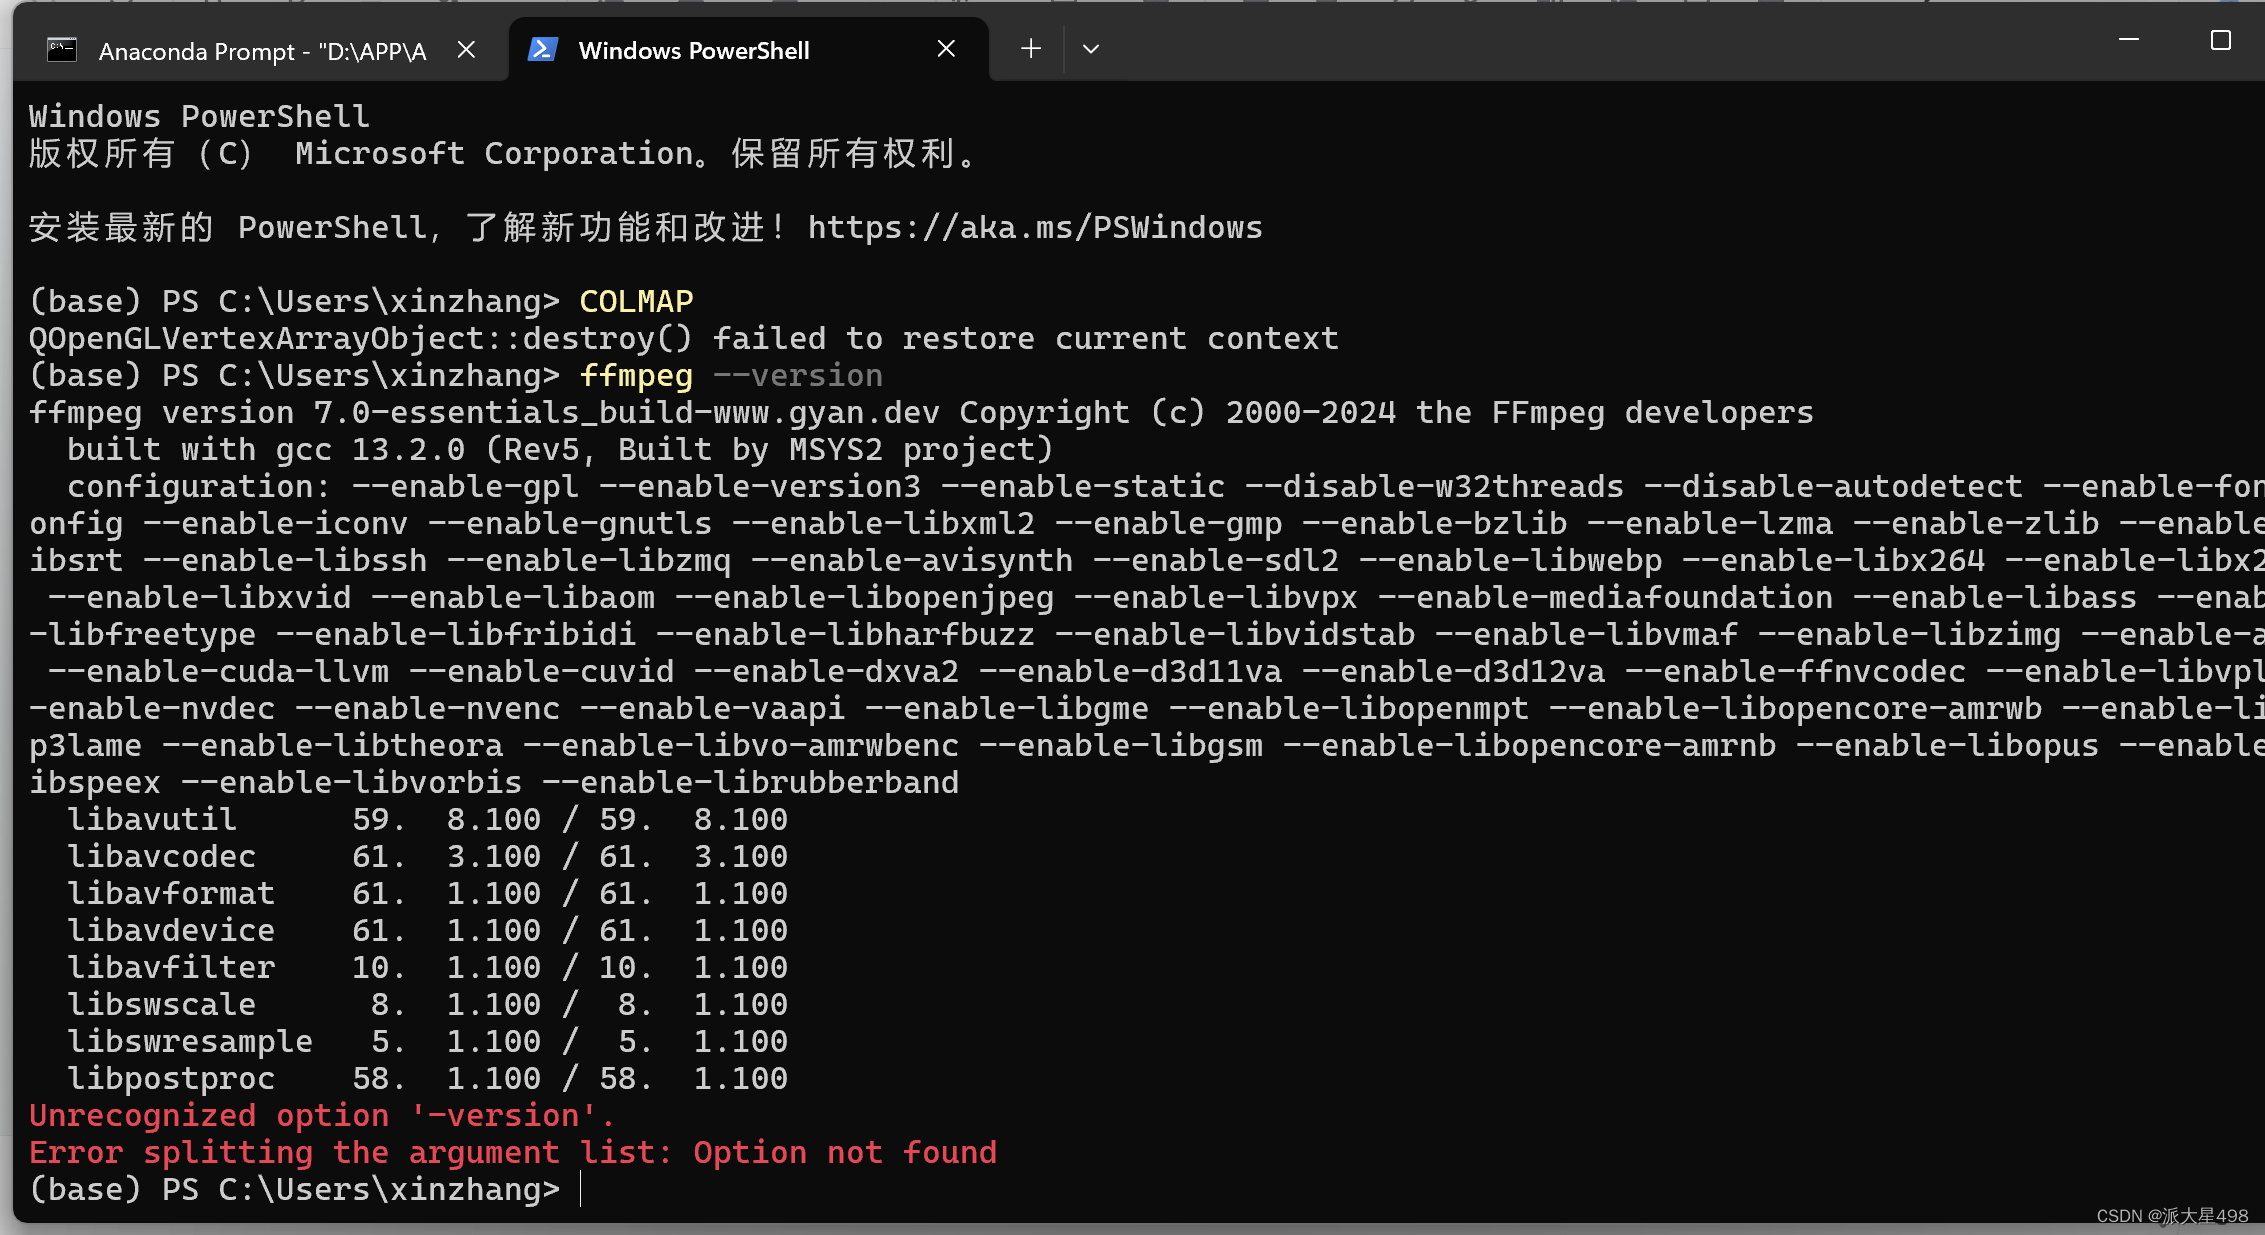The height and width of the screenshot is (1235, 2265).
Task: Click the yellow COLMAP command text
Action: coord(636,302)
